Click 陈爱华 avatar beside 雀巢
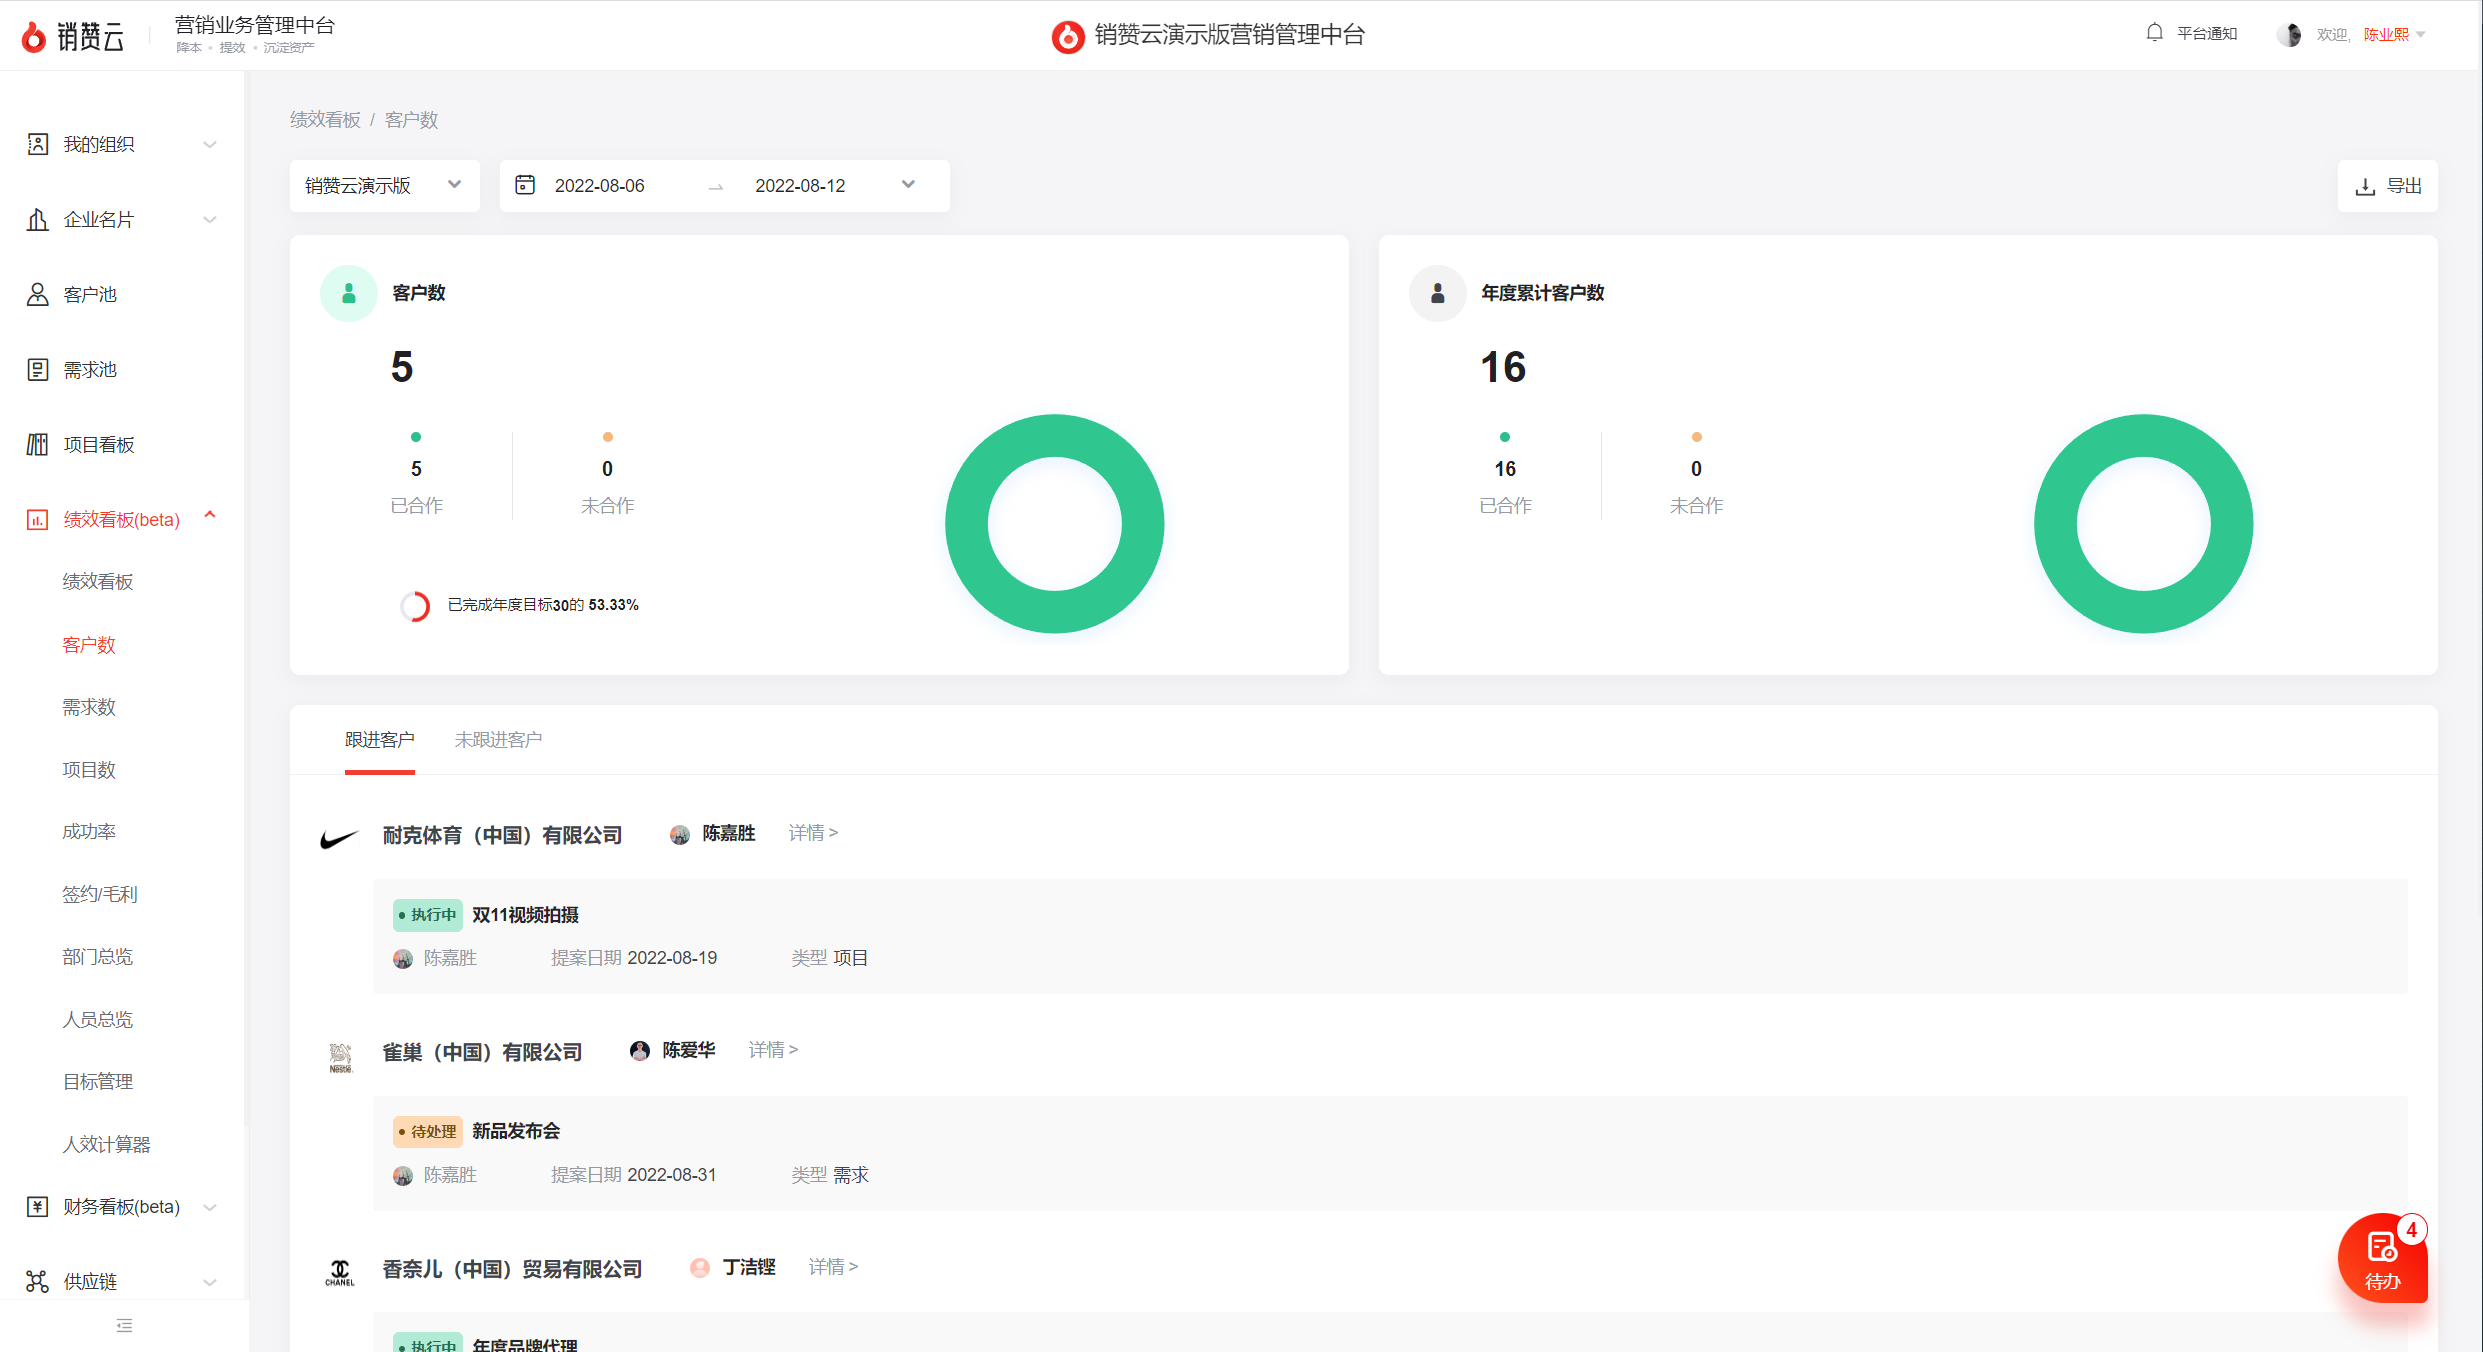Screen dimensions: 2483x1352 640,1050
